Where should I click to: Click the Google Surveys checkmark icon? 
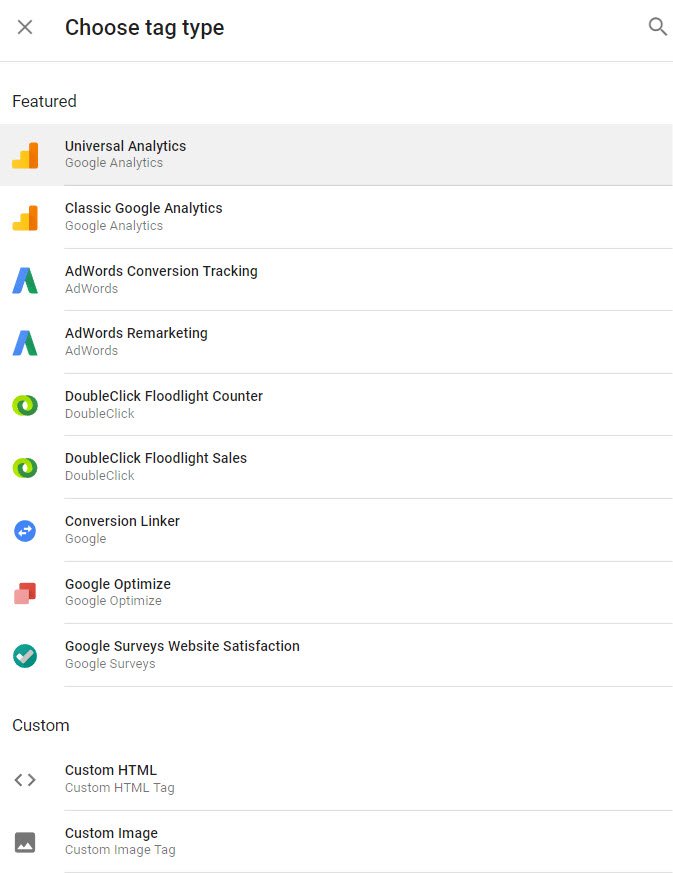25,656
